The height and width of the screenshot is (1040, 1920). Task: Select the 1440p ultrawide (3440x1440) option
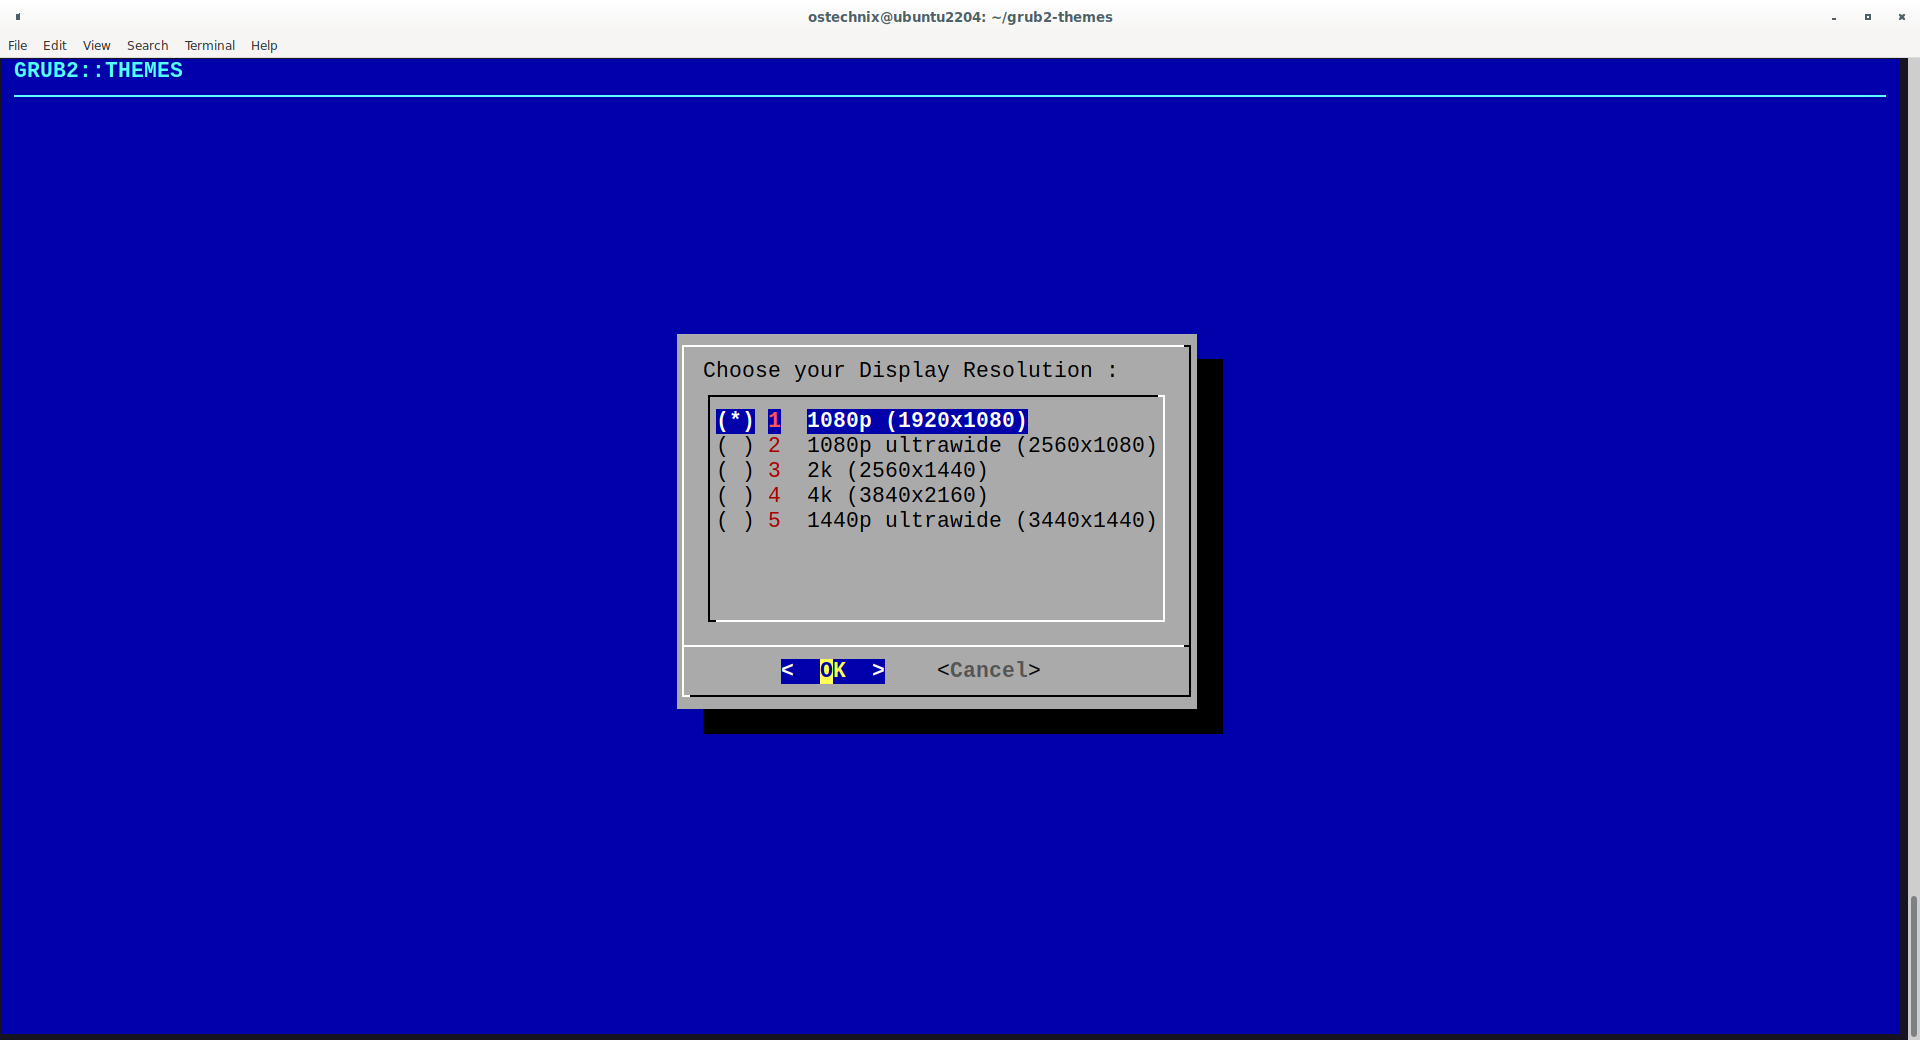980,520
